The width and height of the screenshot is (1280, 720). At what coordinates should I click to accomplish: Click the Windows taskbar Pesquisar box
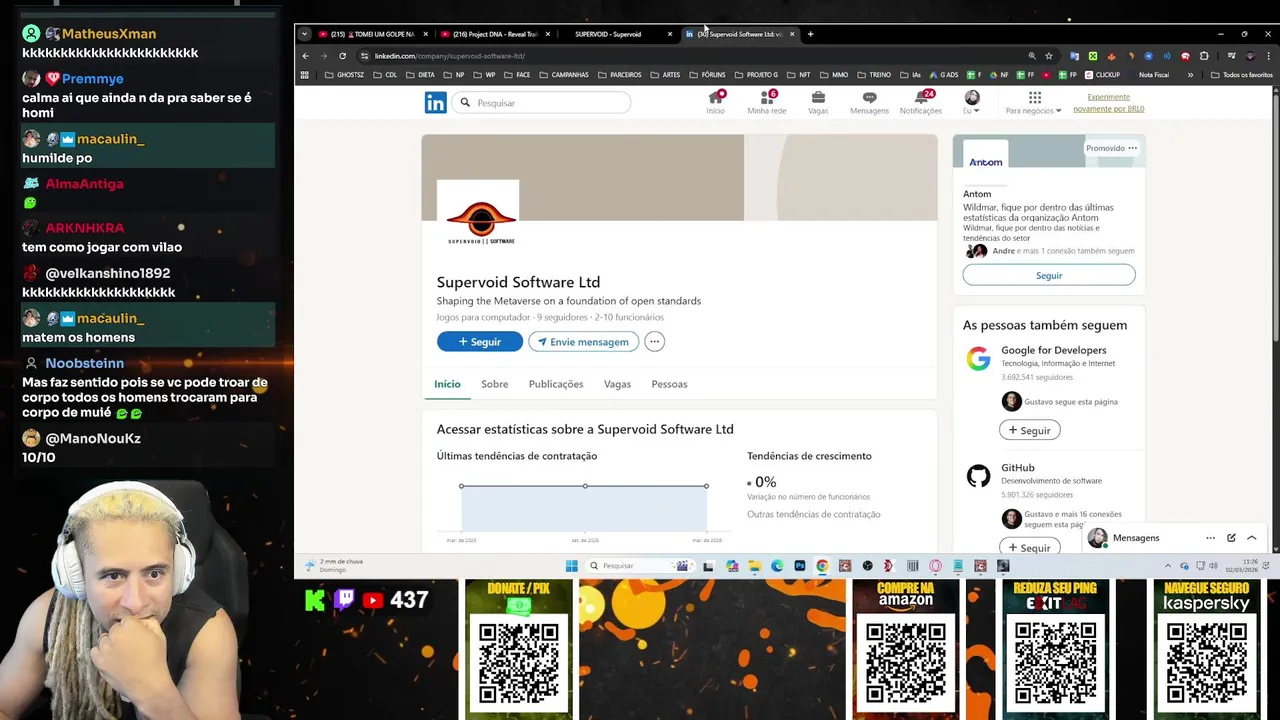point(641,566)
